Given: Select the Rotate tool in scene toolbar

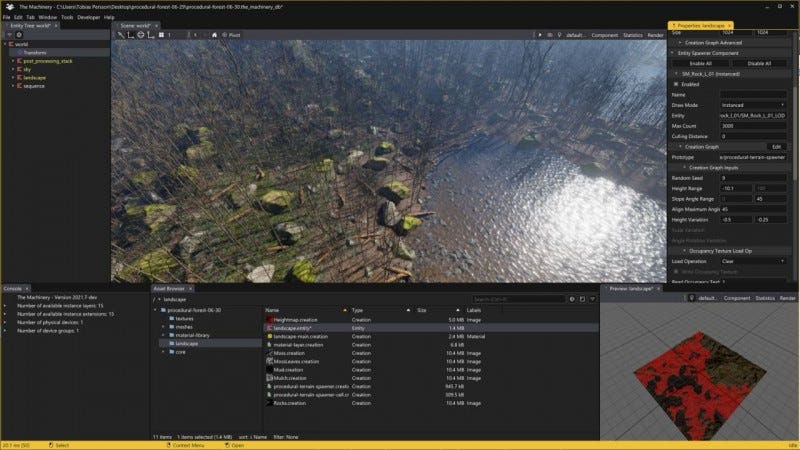Looking at the screenshot, I should coord(141,35).
